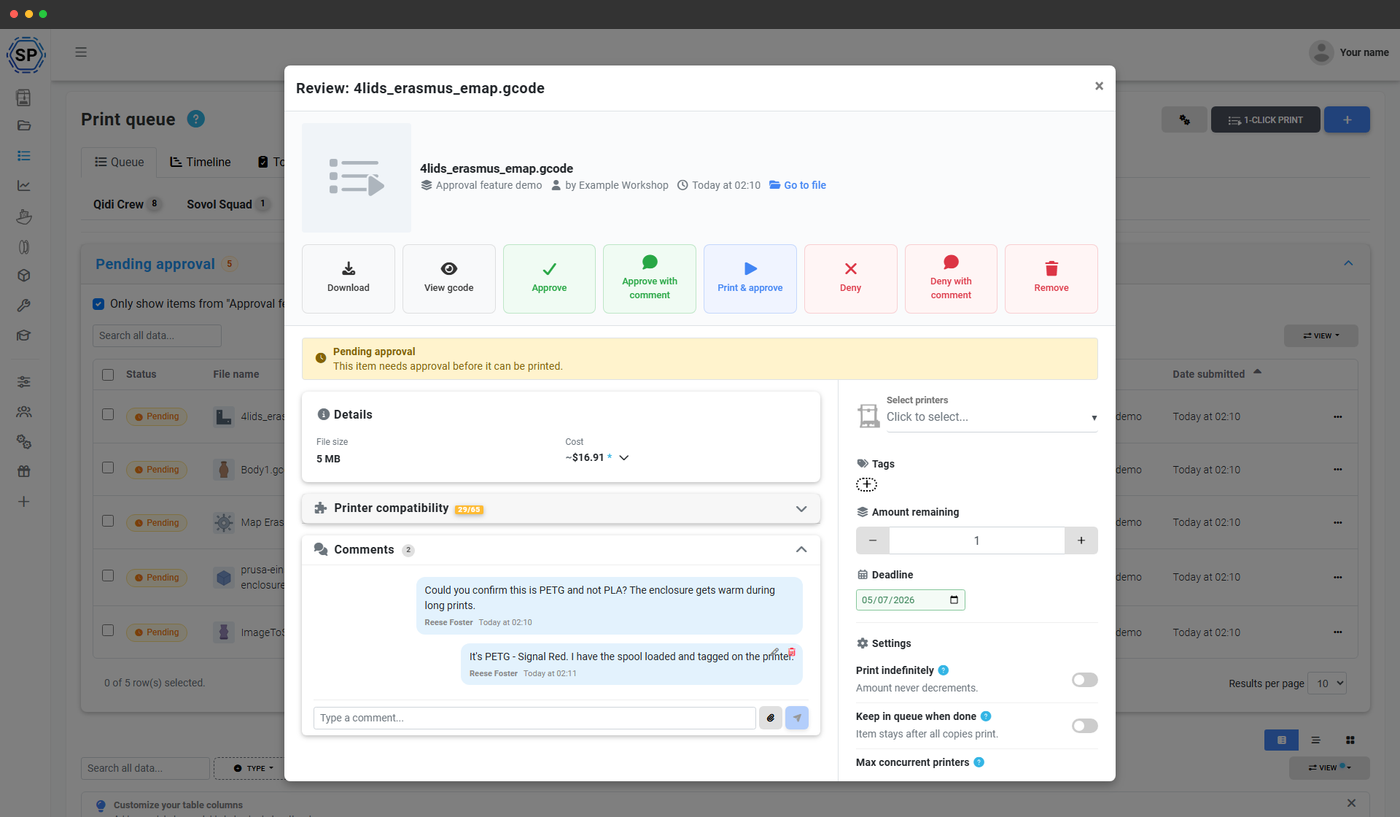
Task: Add a tag with the plus icon
Action: click(x=867, y=484)
